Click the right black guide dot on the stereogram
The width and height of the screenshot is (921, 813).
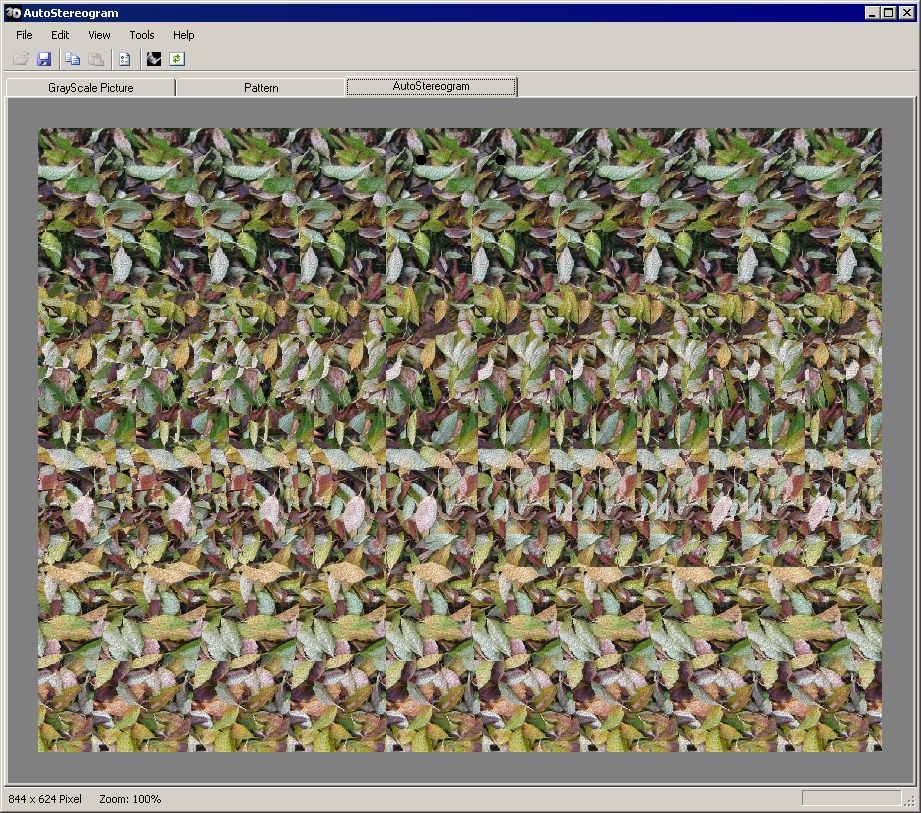pyautogui.click(x=501, y=159)
